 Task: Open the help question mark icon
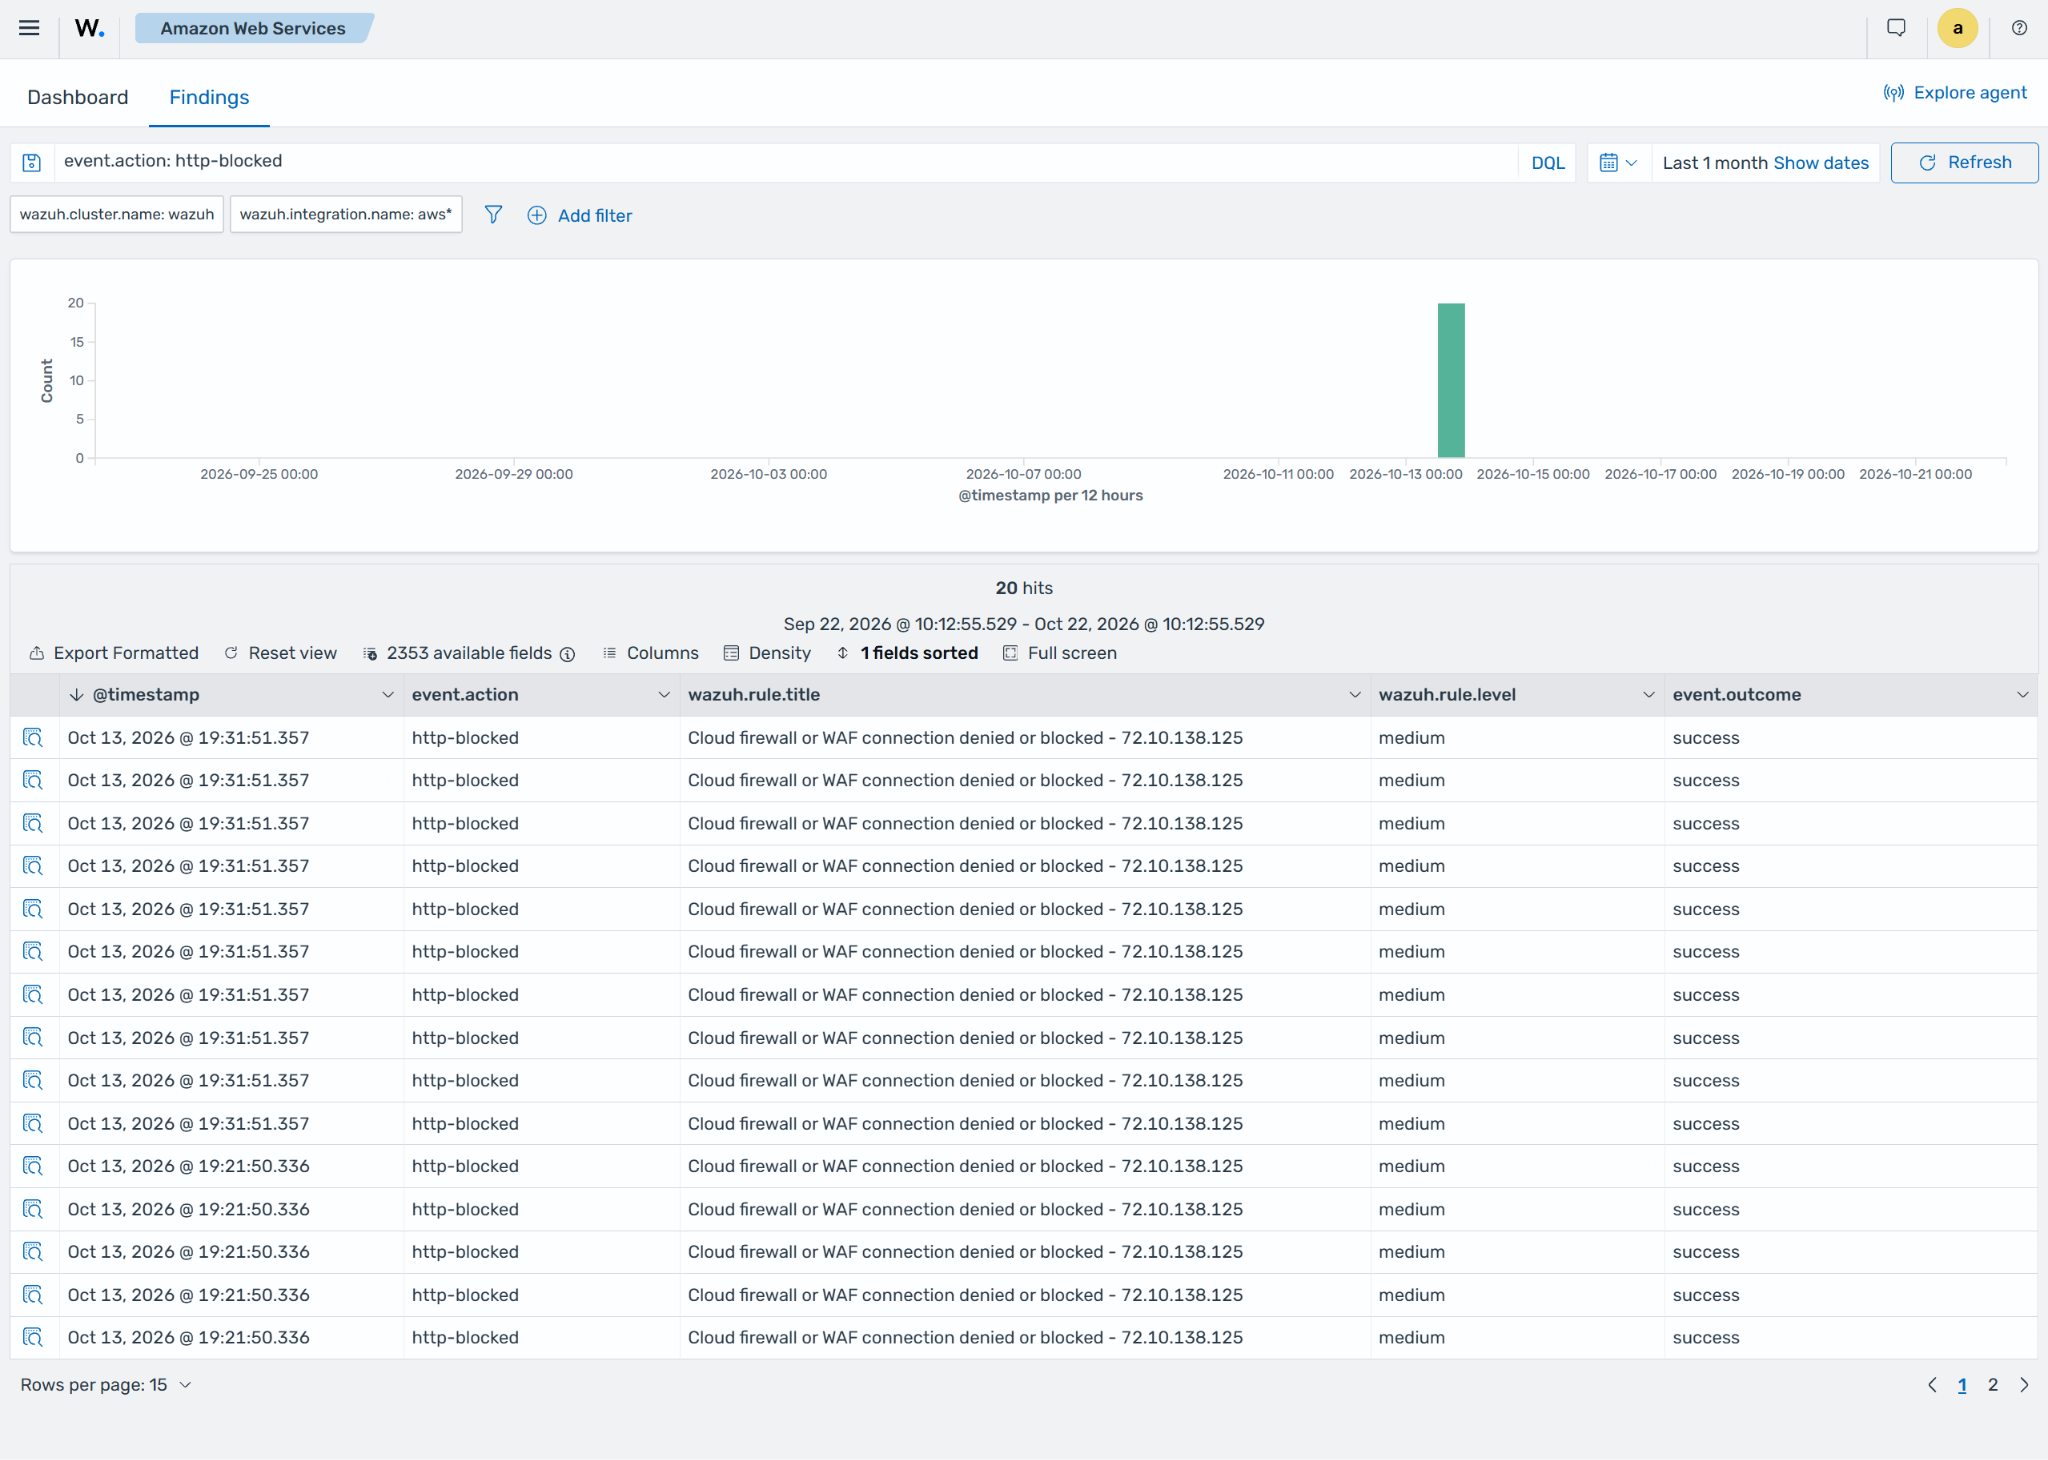coord(2019,28)
